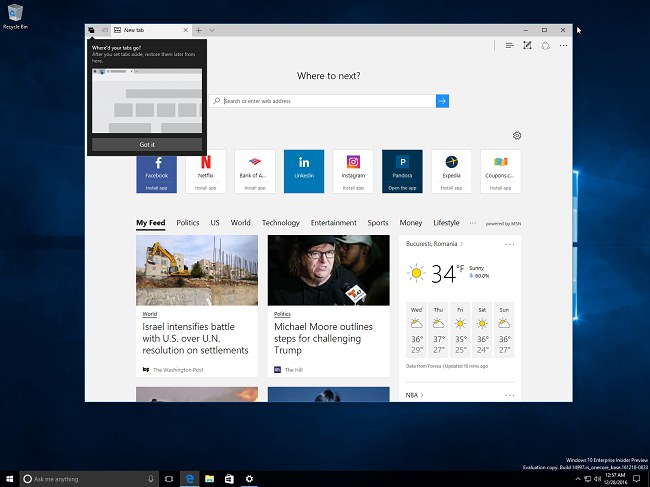Click the set these tabs aside icon
The image size is (650, 487).
point(104,30)
